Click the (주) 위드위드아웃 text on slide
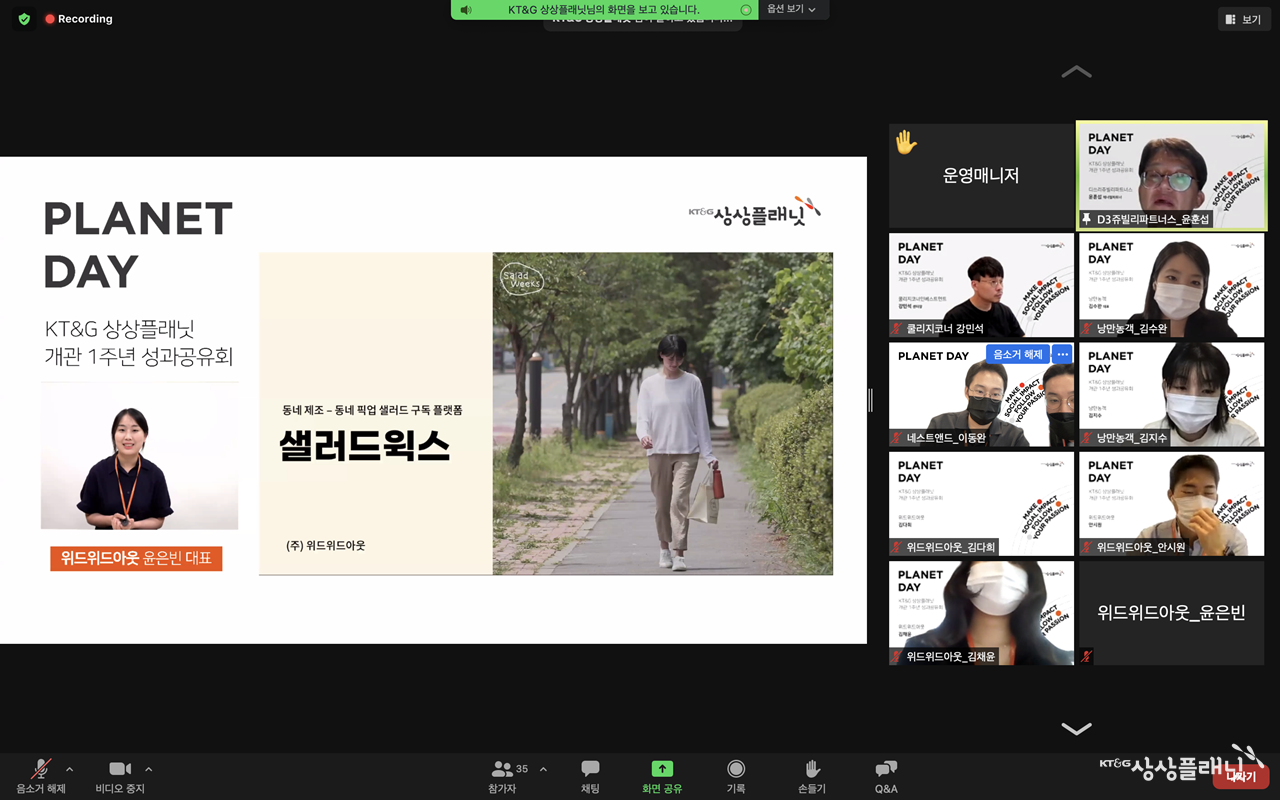The width and height of the screenshot is (1280, 800). click(x=326, y=545)
